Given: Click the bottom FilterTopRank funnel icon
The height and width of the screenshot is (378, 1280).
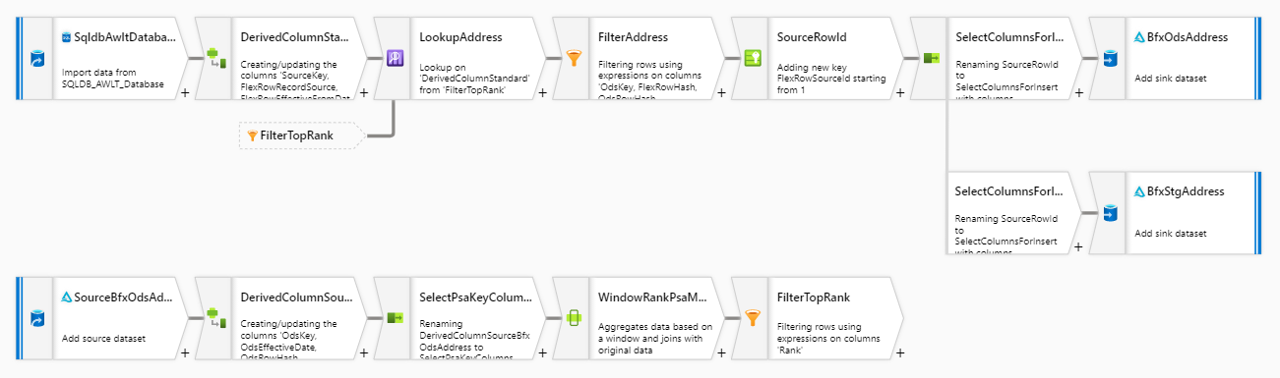Looking at the screenshot, I should [x=752, y=318].
